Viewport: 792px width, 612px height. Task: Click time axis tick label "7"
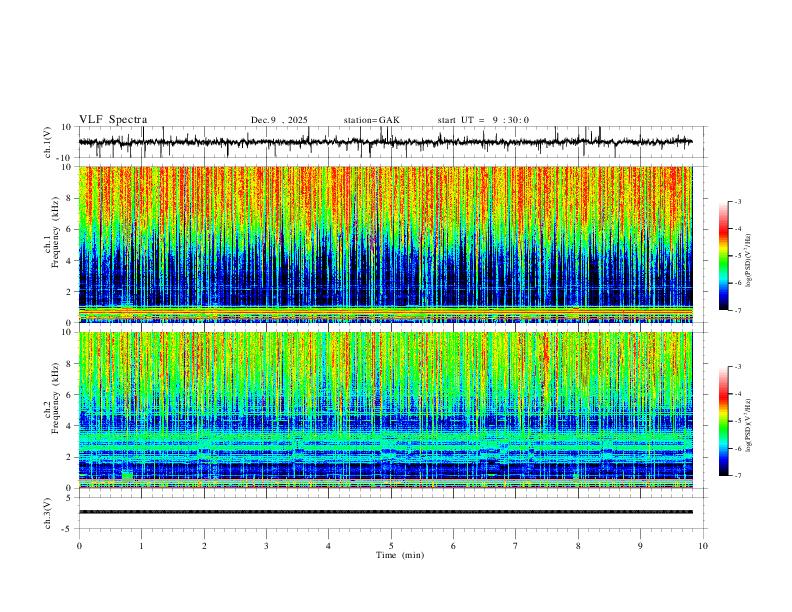[516, 546]
